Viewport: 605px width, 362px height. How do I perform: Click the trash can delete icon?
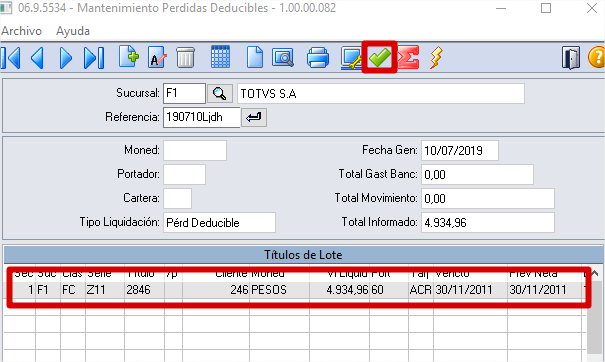185,58
